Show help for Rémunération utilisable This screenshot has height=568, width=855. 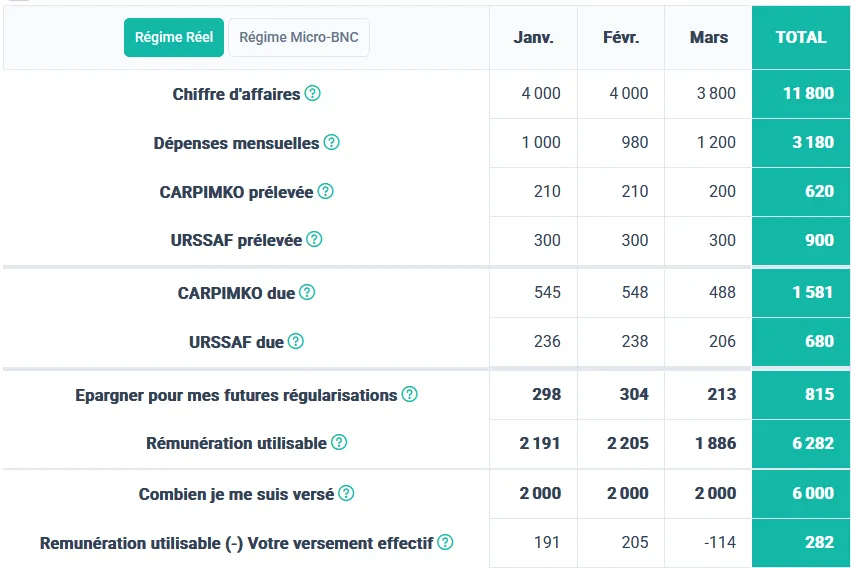[339, 443]
